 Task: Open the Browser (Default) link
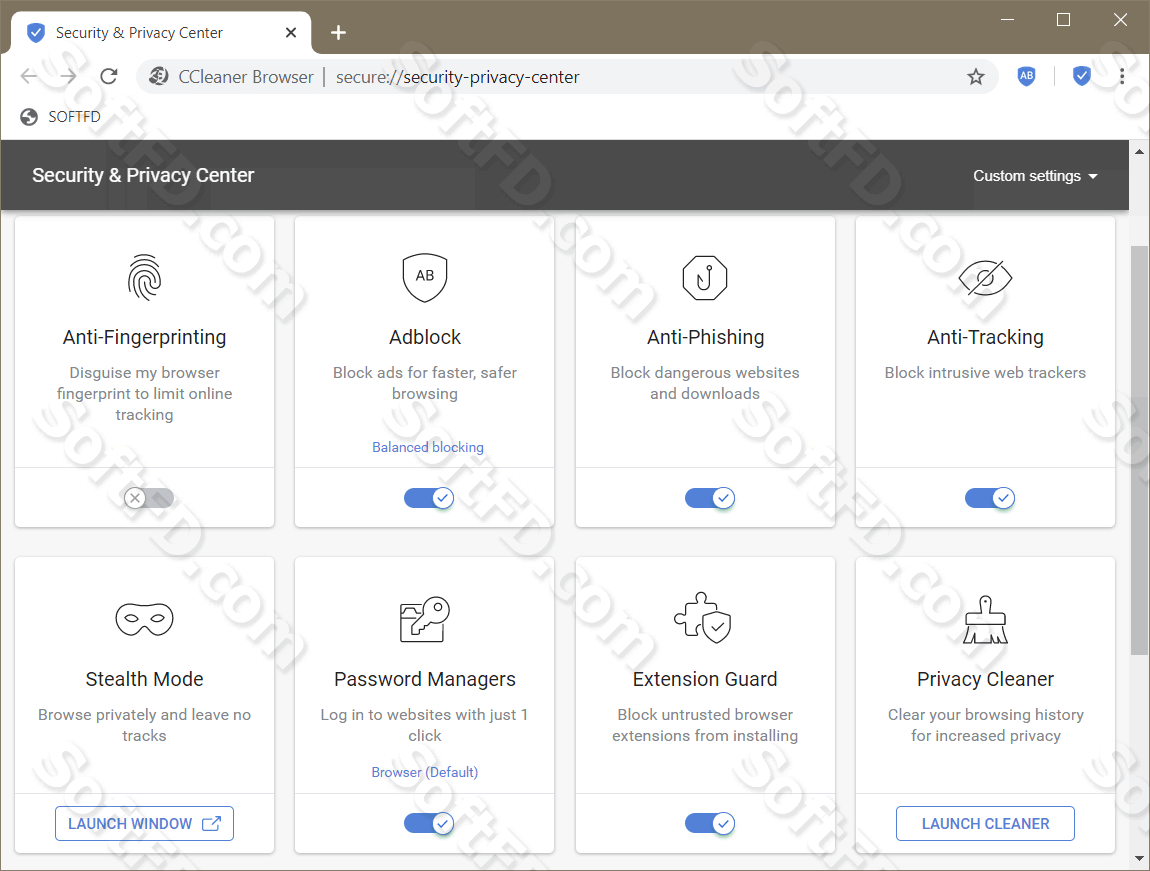point(425,772)
